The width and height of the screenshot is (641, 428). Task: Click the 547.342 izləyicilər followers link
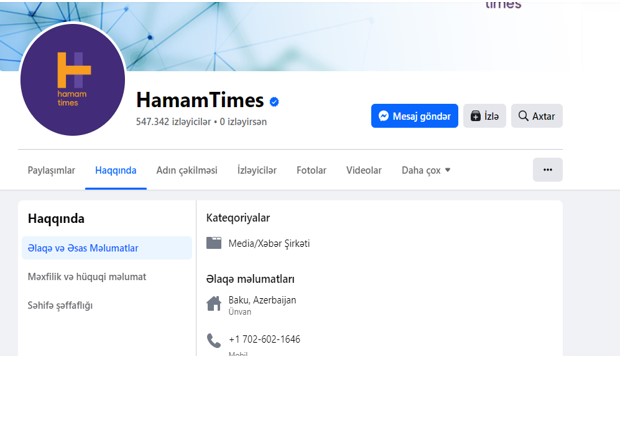pyautogui.click(x=173, y=122)
